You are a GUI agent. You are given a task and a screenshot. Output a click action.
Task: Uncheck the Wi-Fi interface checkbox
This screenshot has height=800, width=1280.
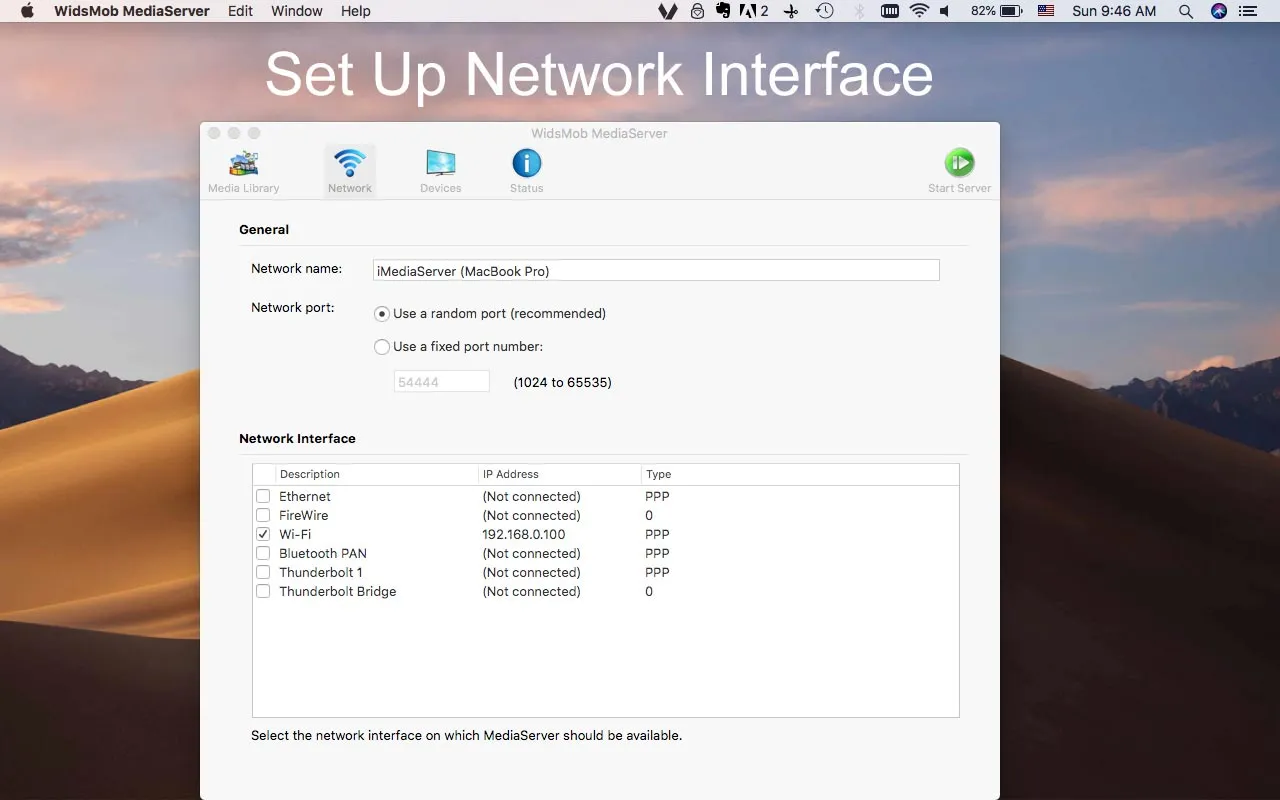pos(263,534)
